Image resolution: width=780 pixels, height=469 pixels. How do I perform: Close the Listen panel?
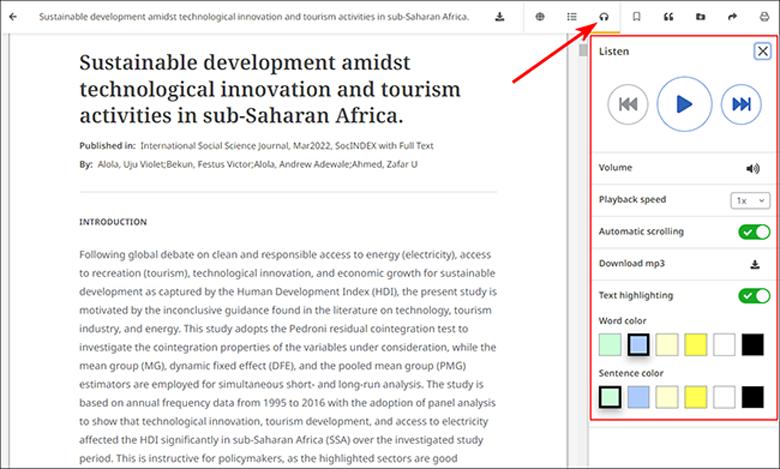point(763,52)
